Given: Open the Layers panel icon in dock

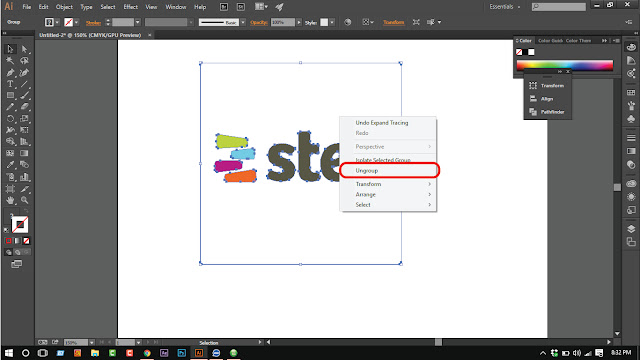Looking at the screenshot, I should 631,229.
